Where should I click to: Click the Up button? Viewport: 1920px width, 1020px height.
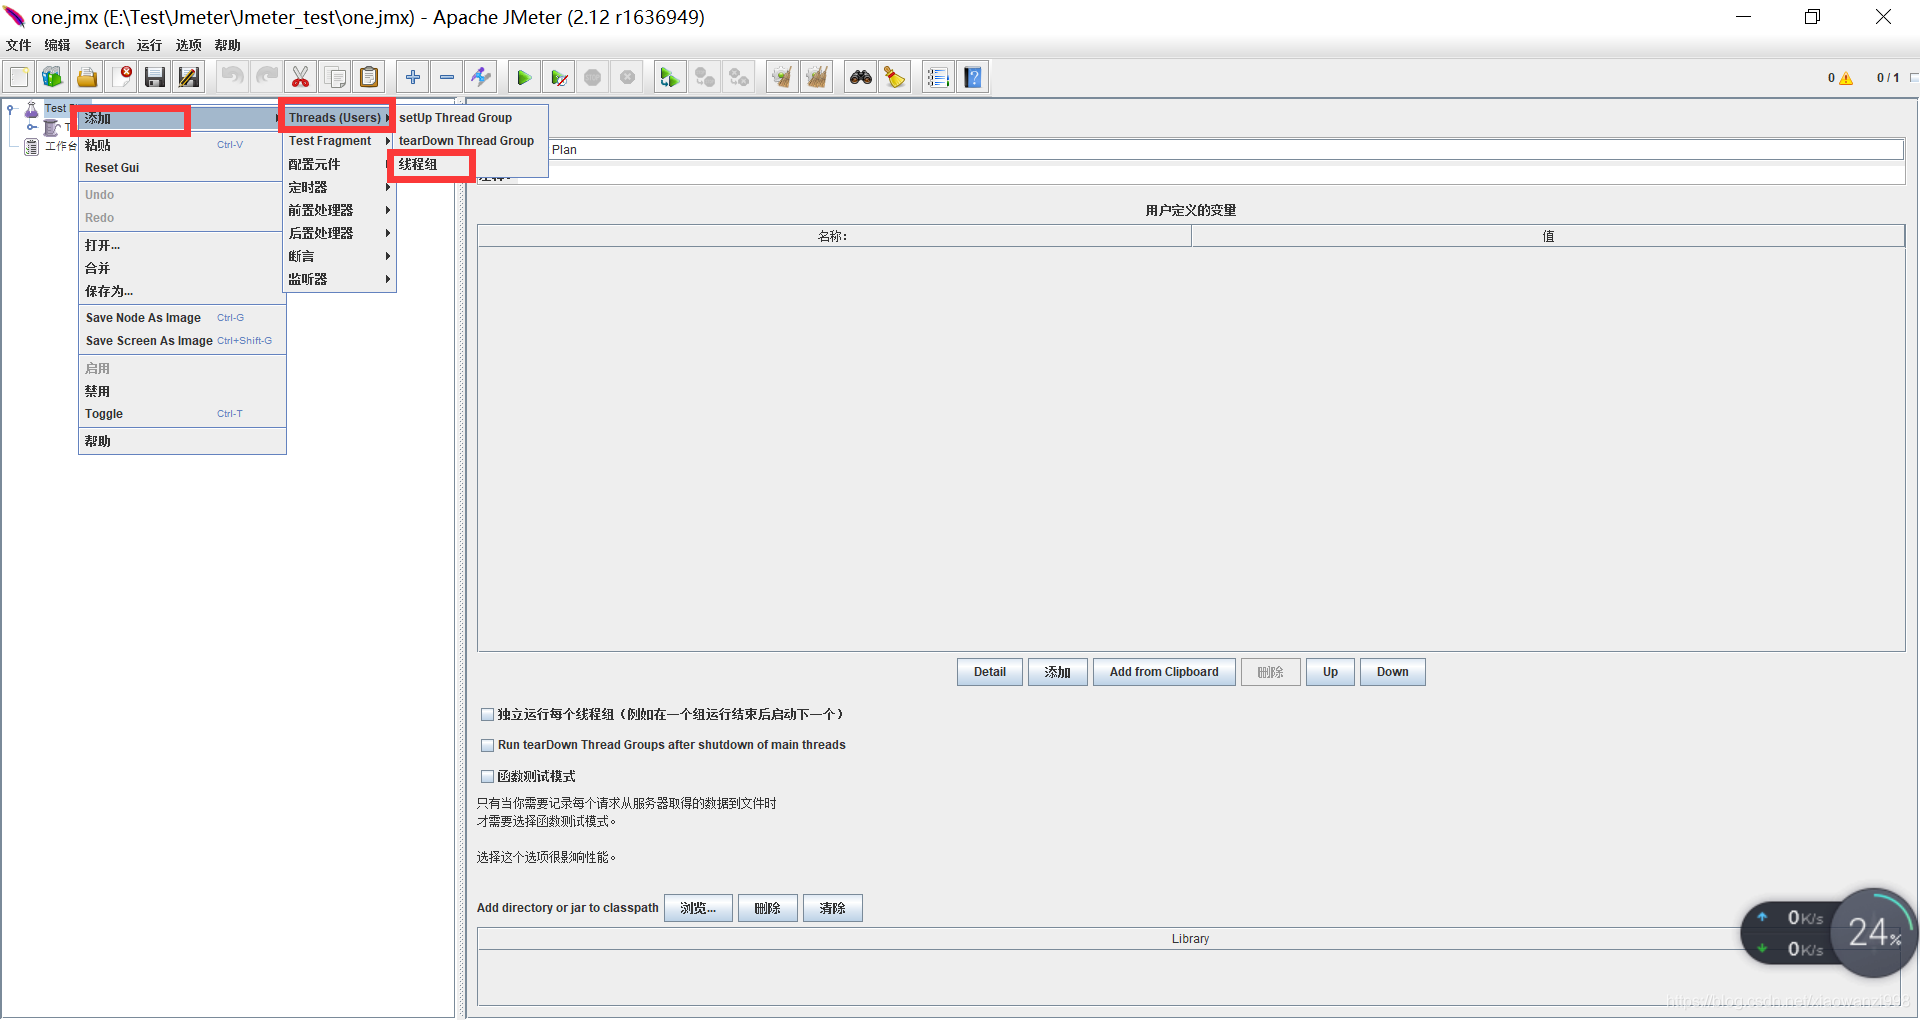coord(1330,672)
